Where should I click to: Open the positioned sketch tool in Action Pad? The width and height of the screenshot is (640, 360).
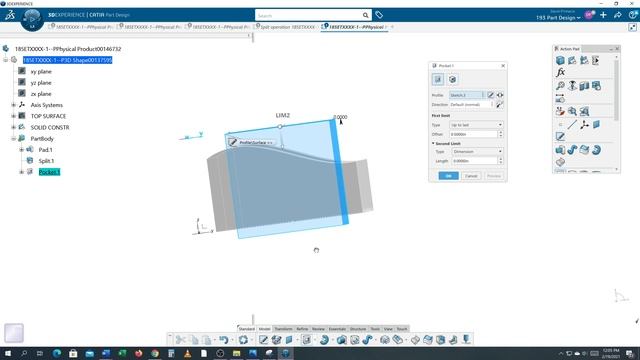(x=560, y=136)
